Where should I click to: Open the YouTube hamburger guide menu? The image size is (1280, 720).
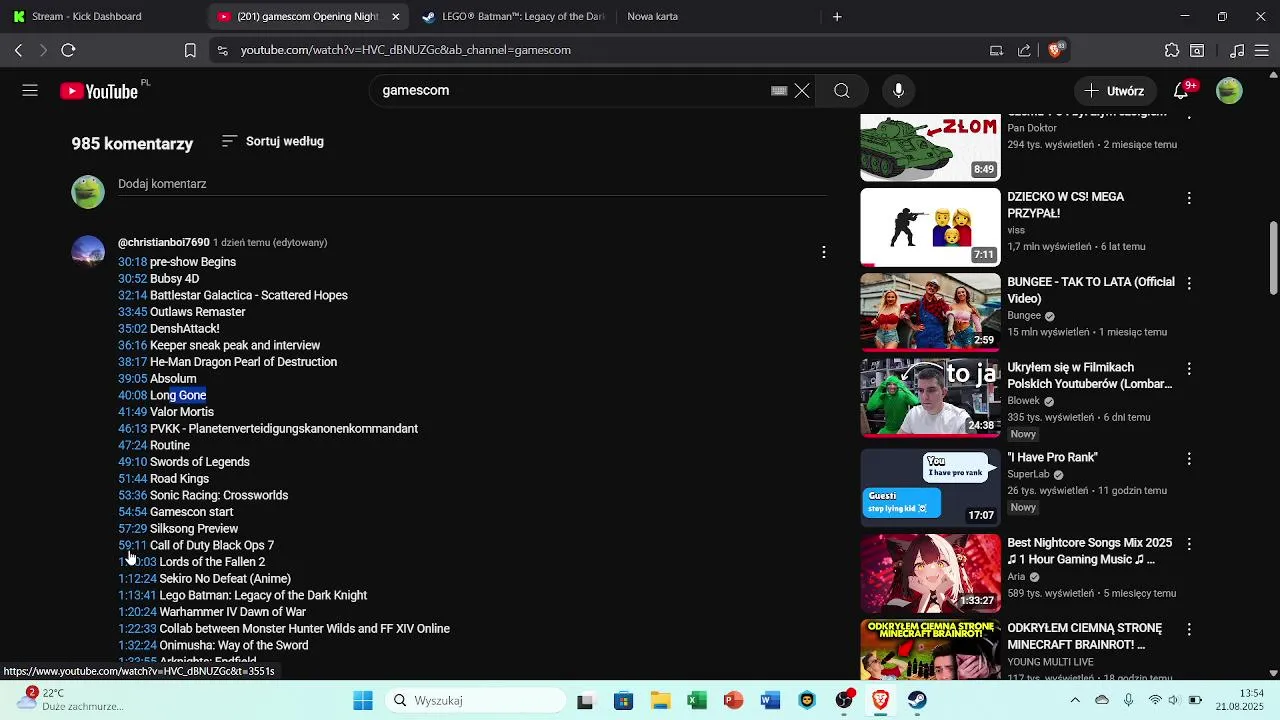(x=30, y=91)
